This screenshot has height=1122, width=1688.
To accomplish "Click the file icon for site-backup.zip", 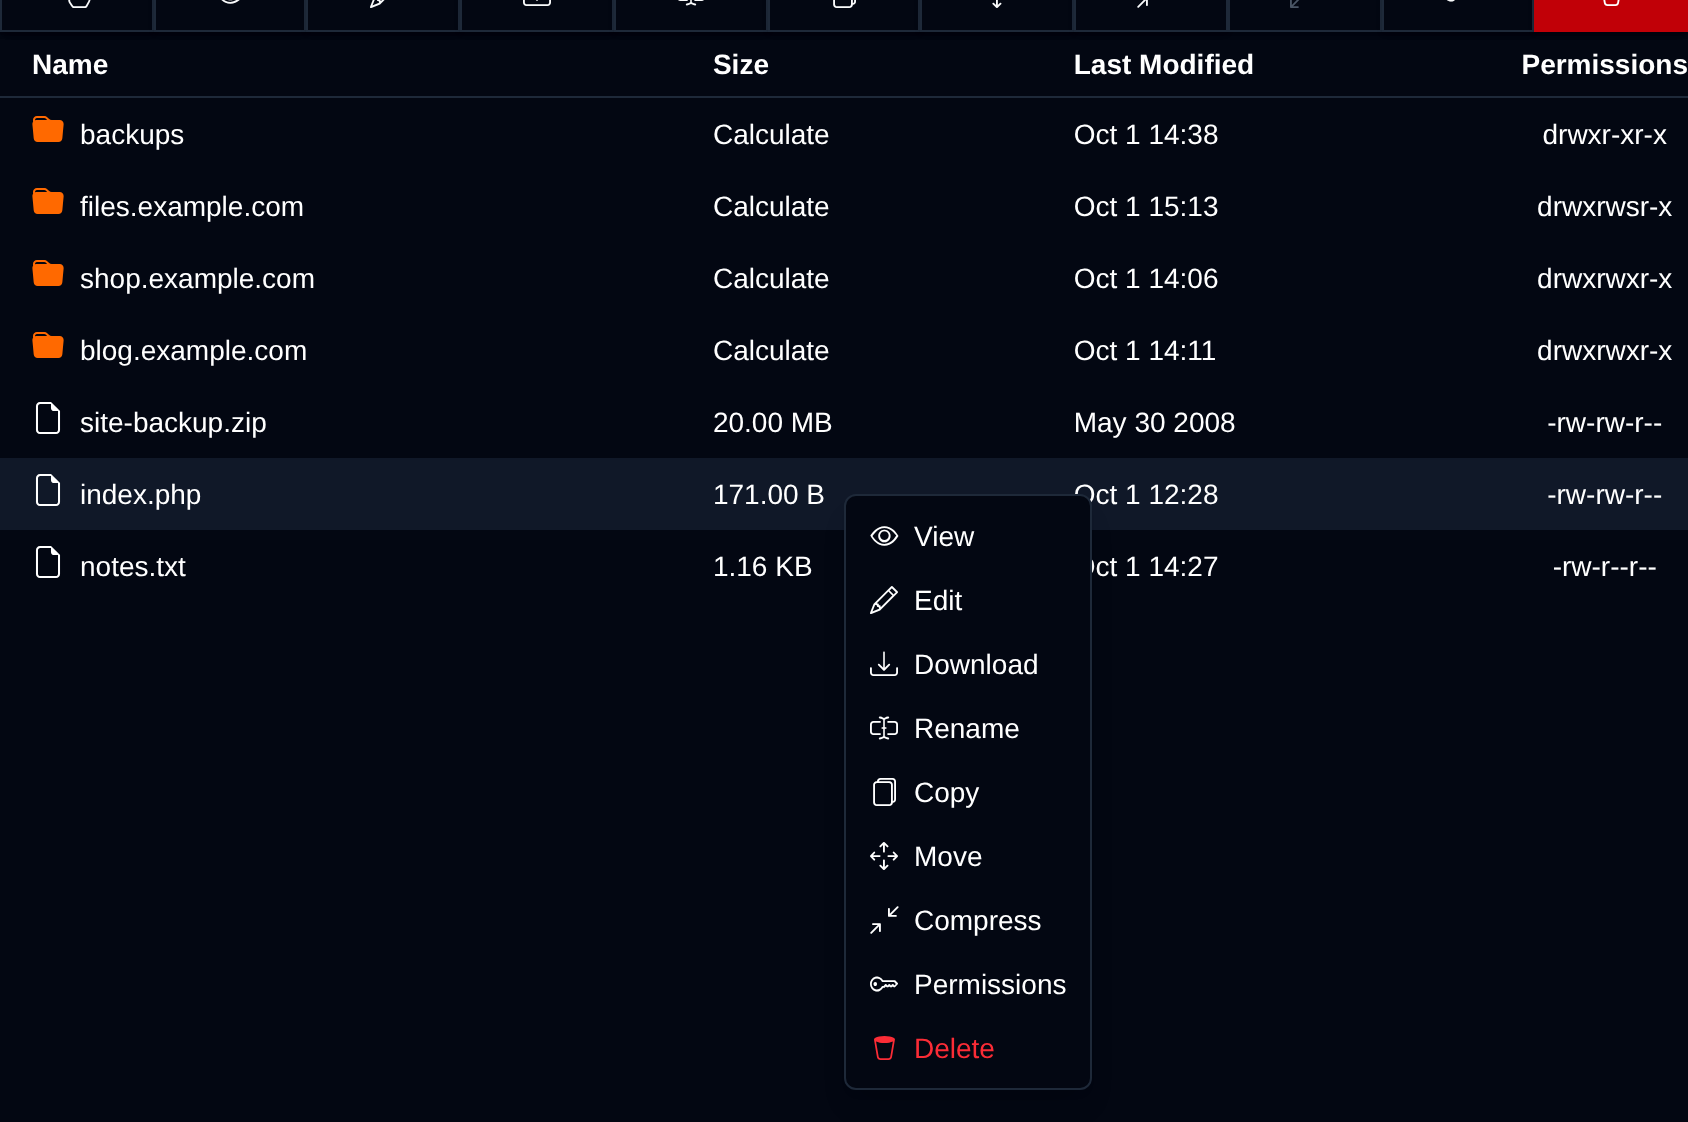I will pyautogui.click(x=48, y=418).
